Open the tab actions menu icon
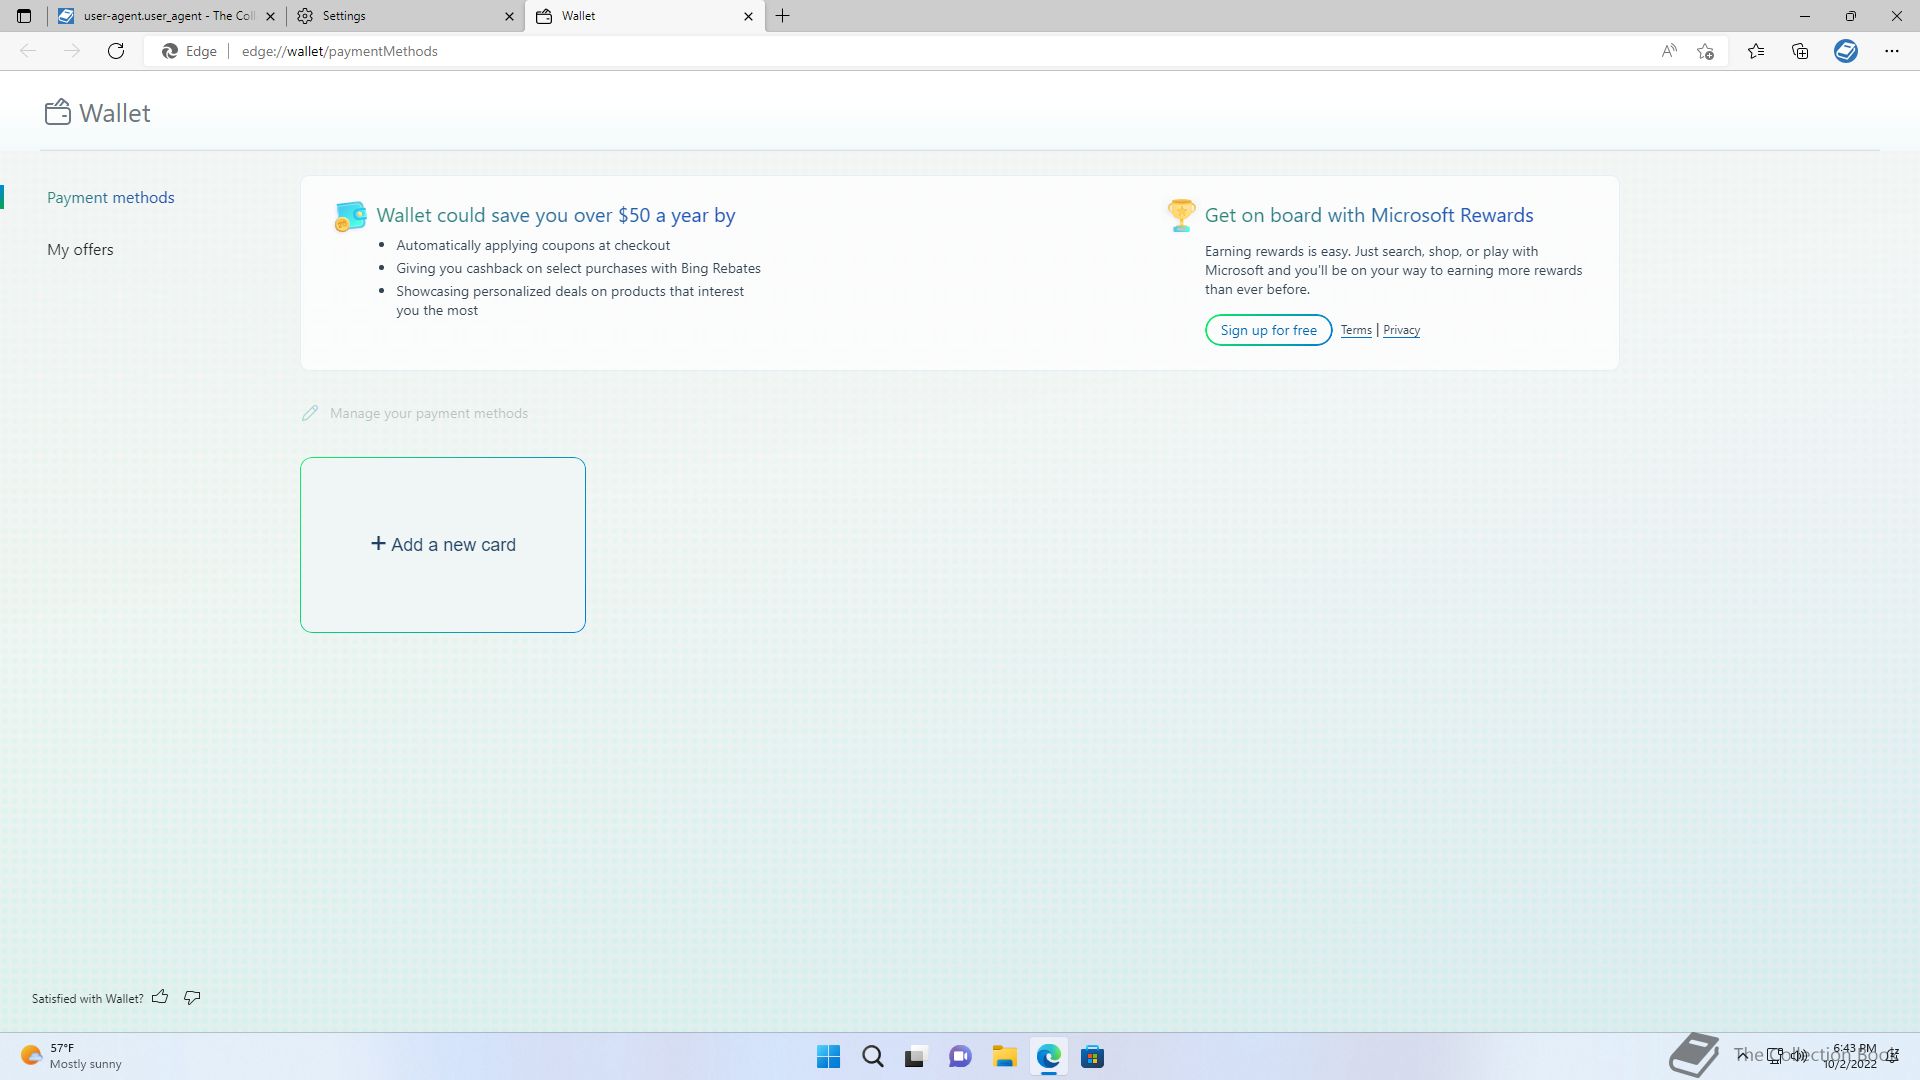This screenshot has width=1920, height=1080. point(24,16)
